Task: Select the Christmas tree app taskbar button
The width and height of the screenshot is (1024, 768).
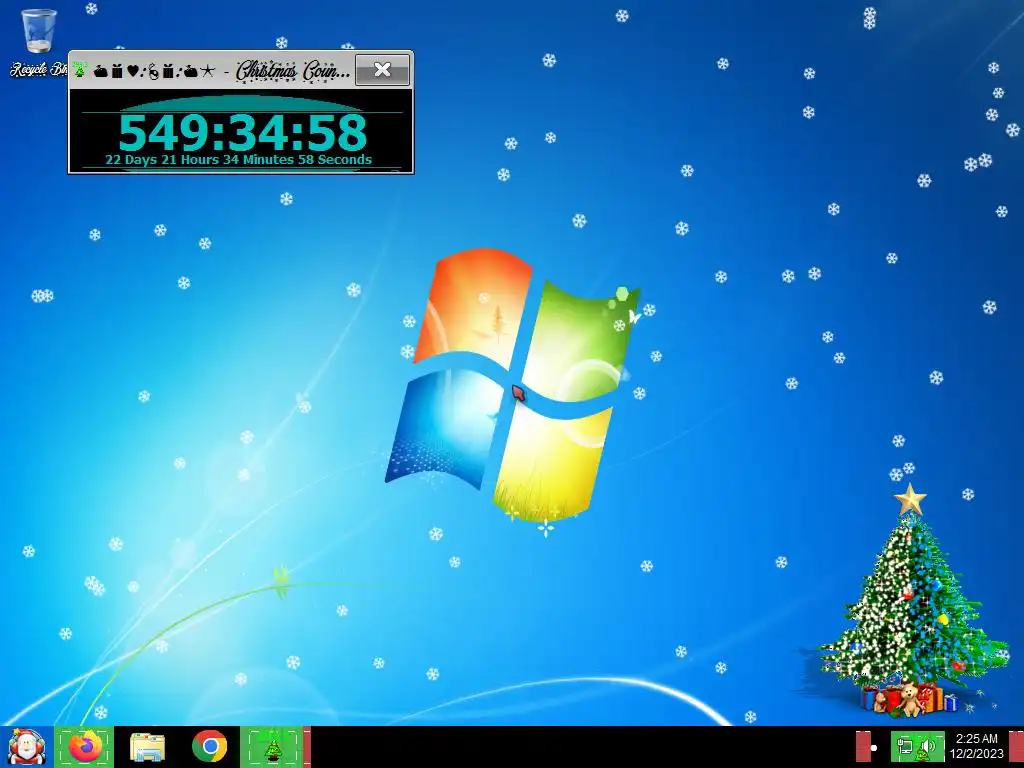Action: point(273,746)
